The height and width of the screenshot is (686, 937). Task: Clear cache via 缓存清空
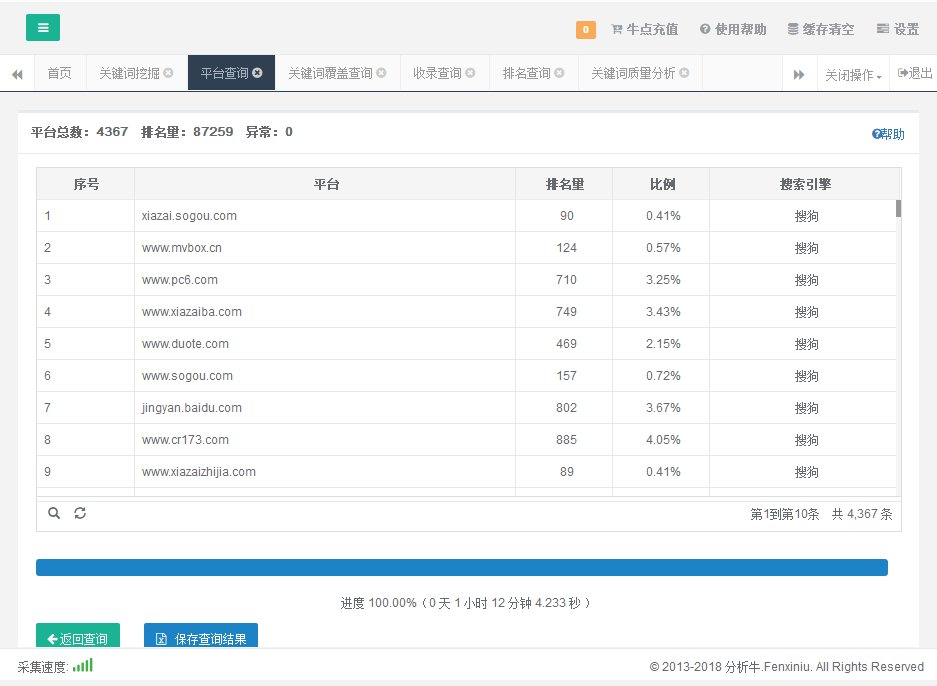(821, 29)
